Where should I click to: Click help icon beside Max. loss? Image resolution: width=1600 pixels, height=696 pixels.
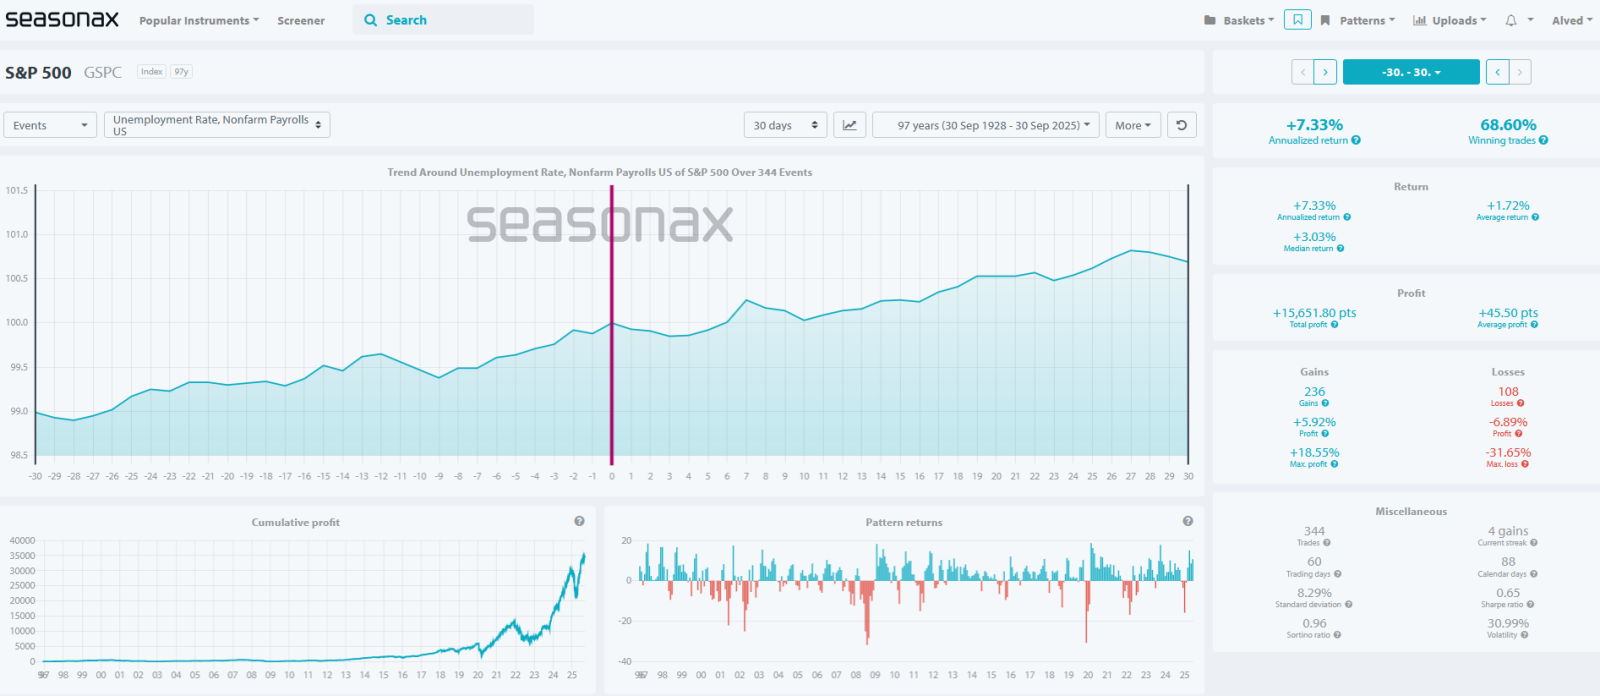[1525, 464]
